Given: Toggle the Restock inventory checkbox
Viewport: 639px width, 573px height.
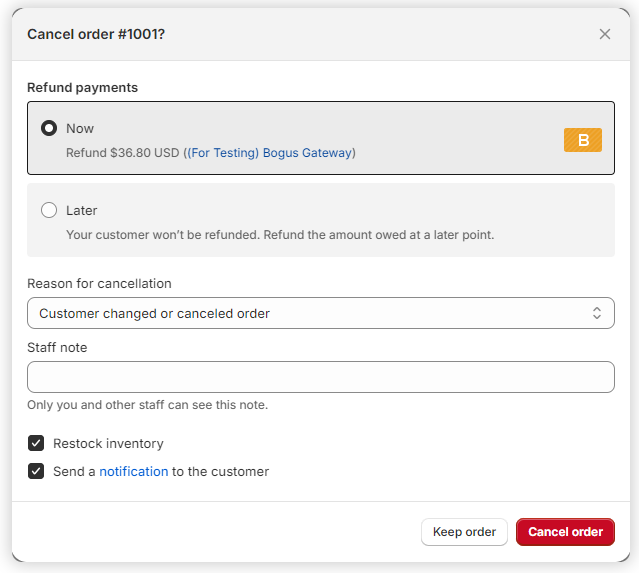Looking at the screenshot, I should pos(36,443).
